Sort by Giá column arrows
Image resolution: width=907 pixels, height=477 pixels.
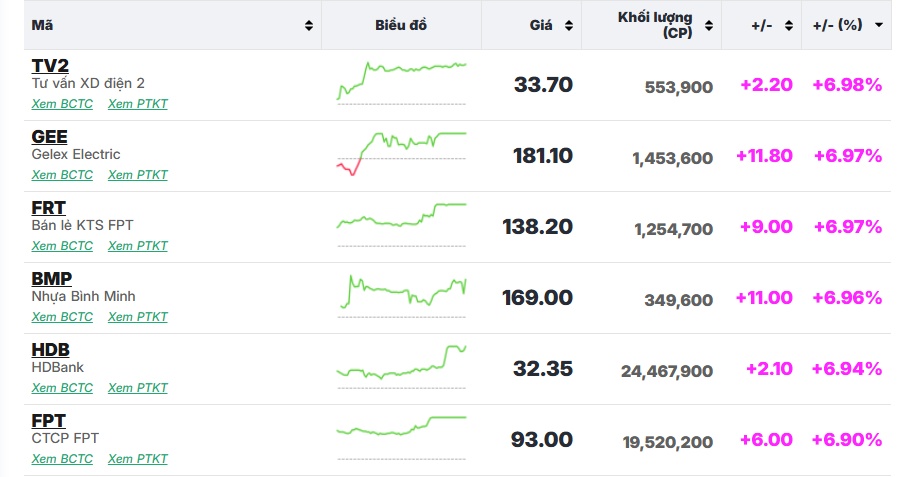tap(569, 25)
